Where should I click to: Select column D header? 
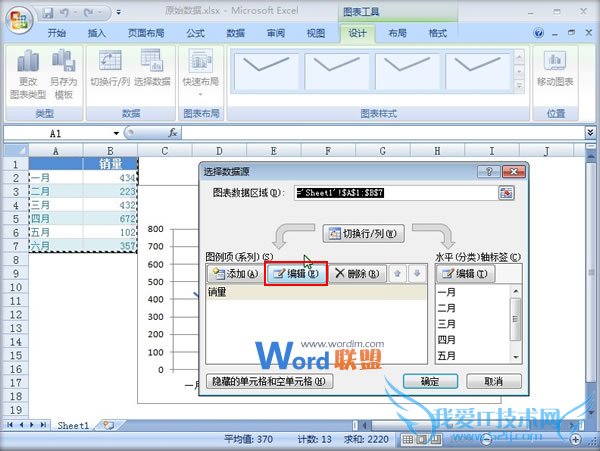pyautogui.click(x=219, y=151)
